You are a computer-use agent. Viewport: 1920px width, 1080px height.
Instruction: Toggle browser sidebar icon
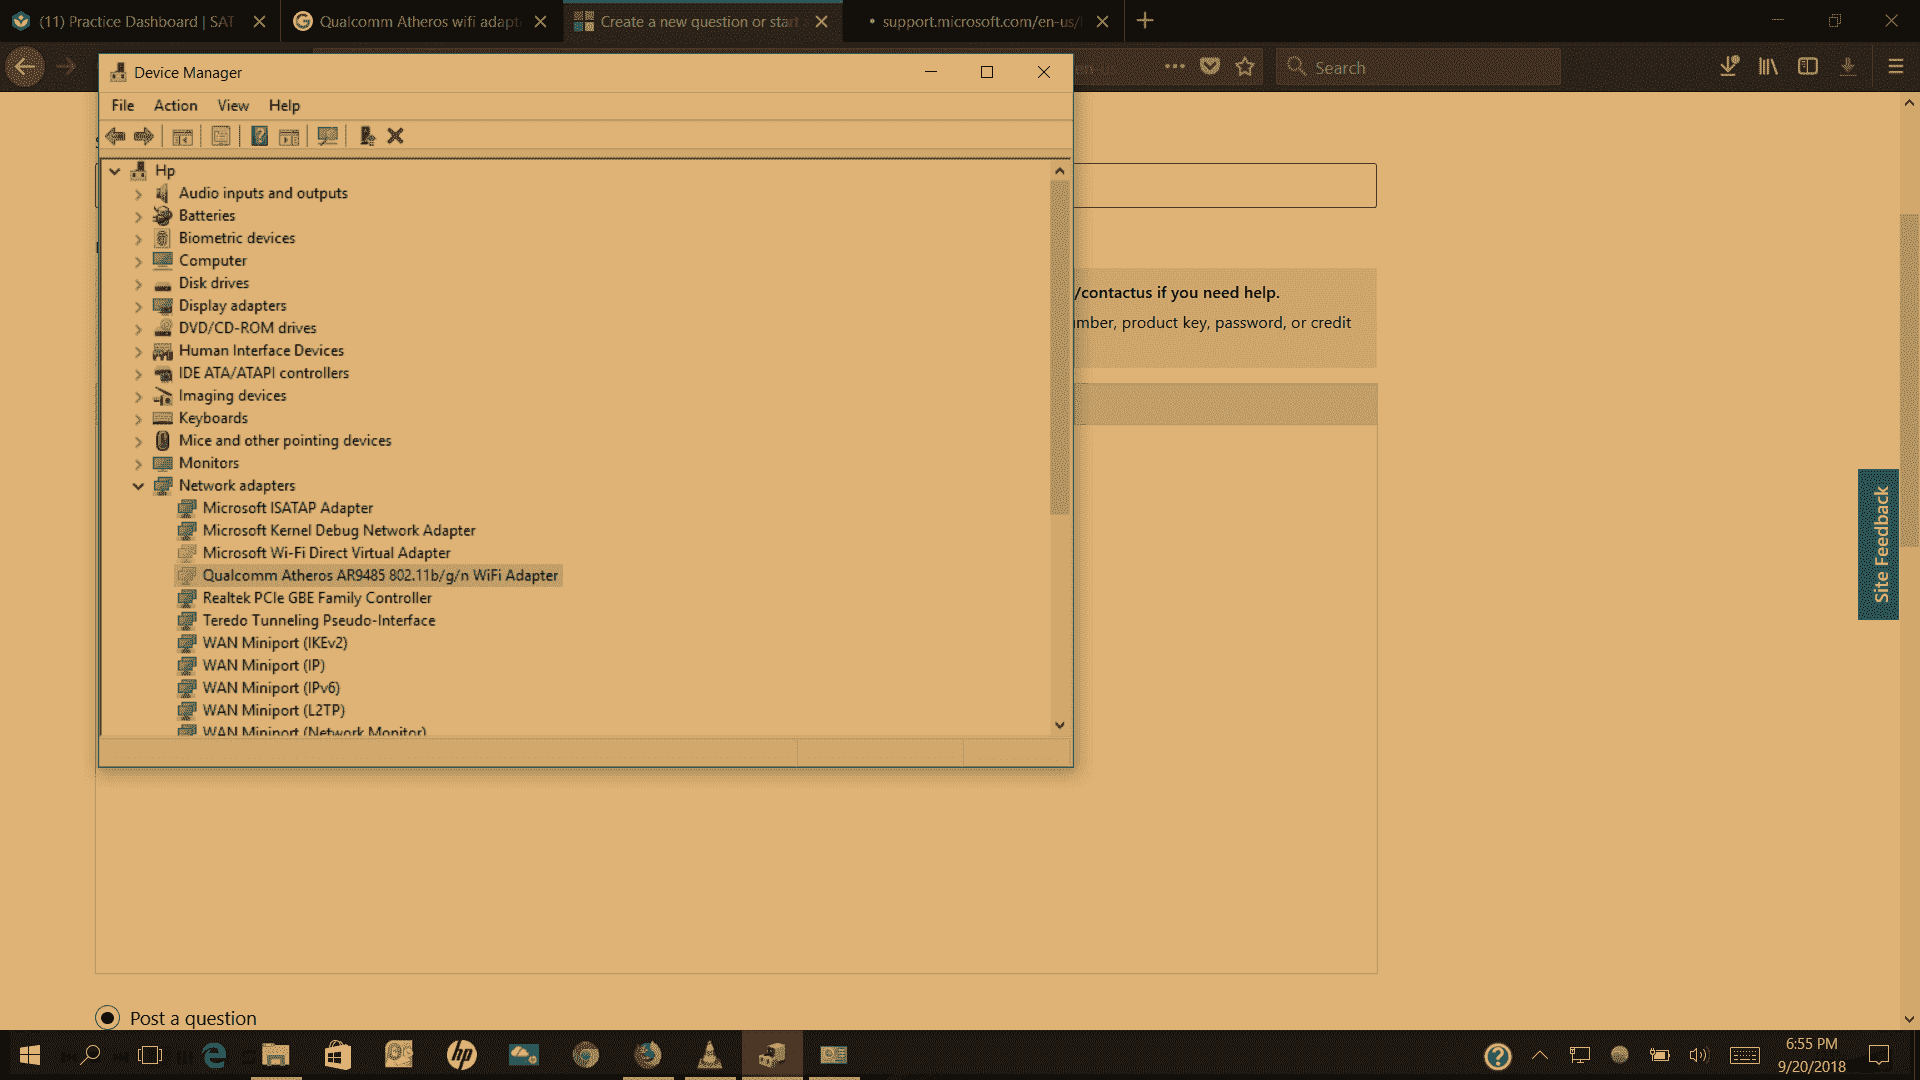pyautogui.click(x=1808, y=67)
